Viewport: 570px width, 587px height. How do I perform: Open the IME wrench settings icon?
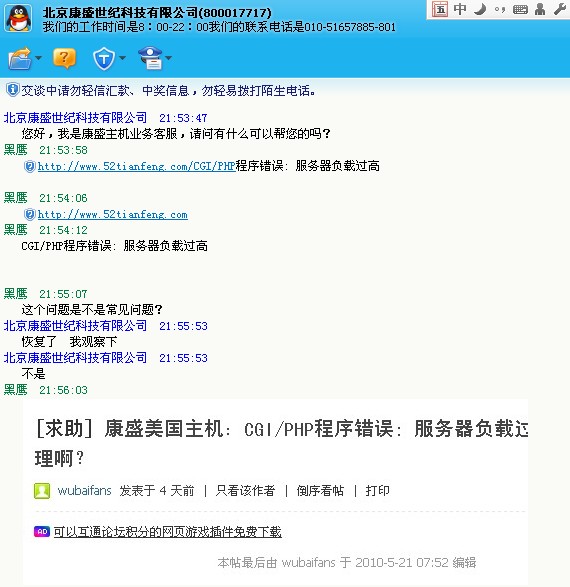click(560, 9)
